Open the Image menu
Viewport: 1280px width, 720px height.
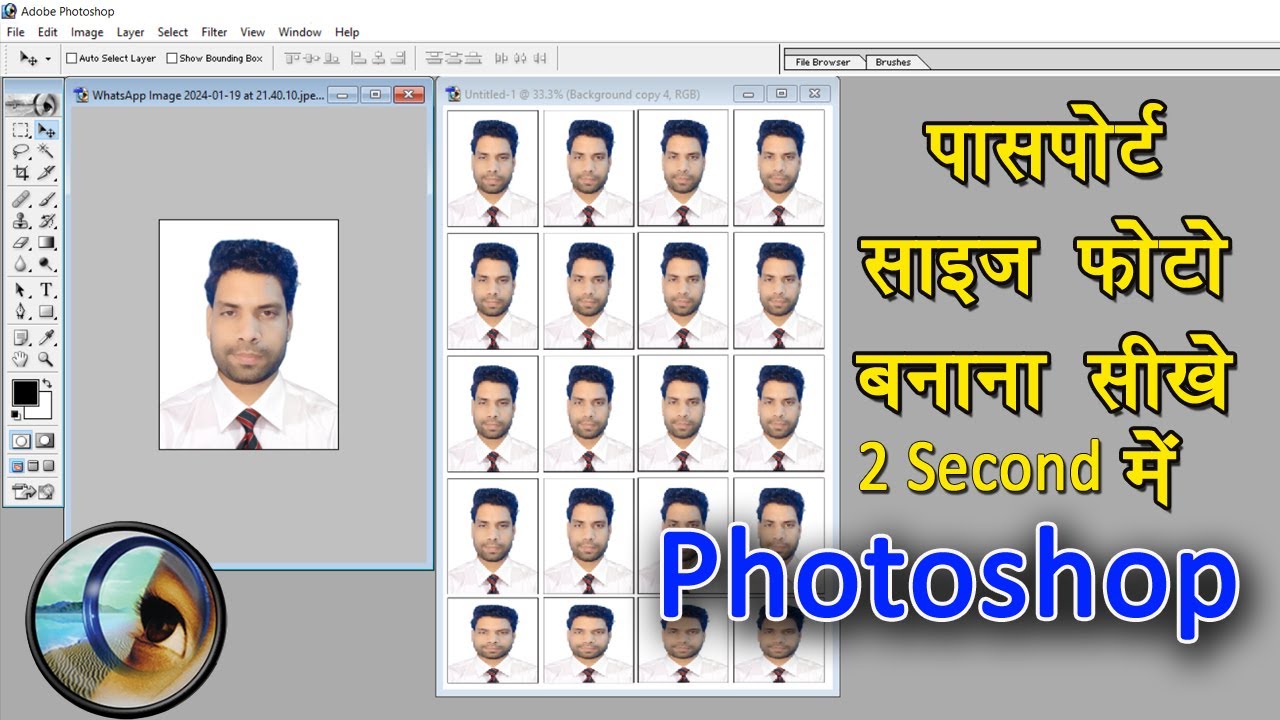point(87,32)
